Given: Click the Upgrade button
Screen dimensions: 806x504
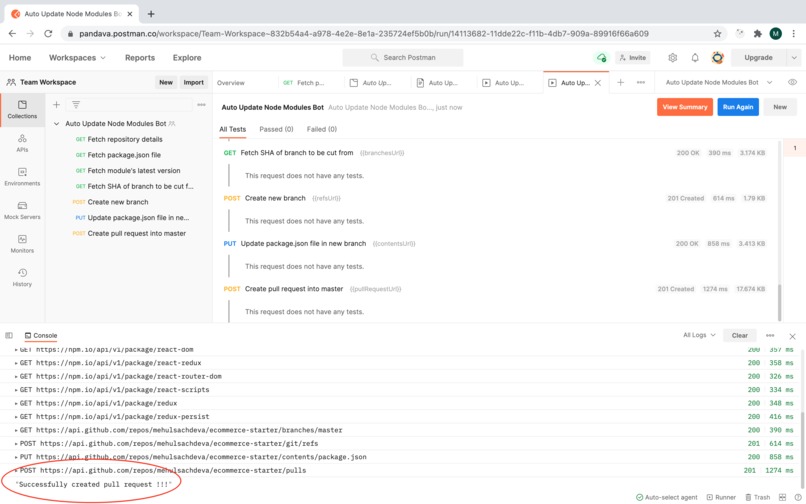Looking at the screenshot, I should (758, 58).
